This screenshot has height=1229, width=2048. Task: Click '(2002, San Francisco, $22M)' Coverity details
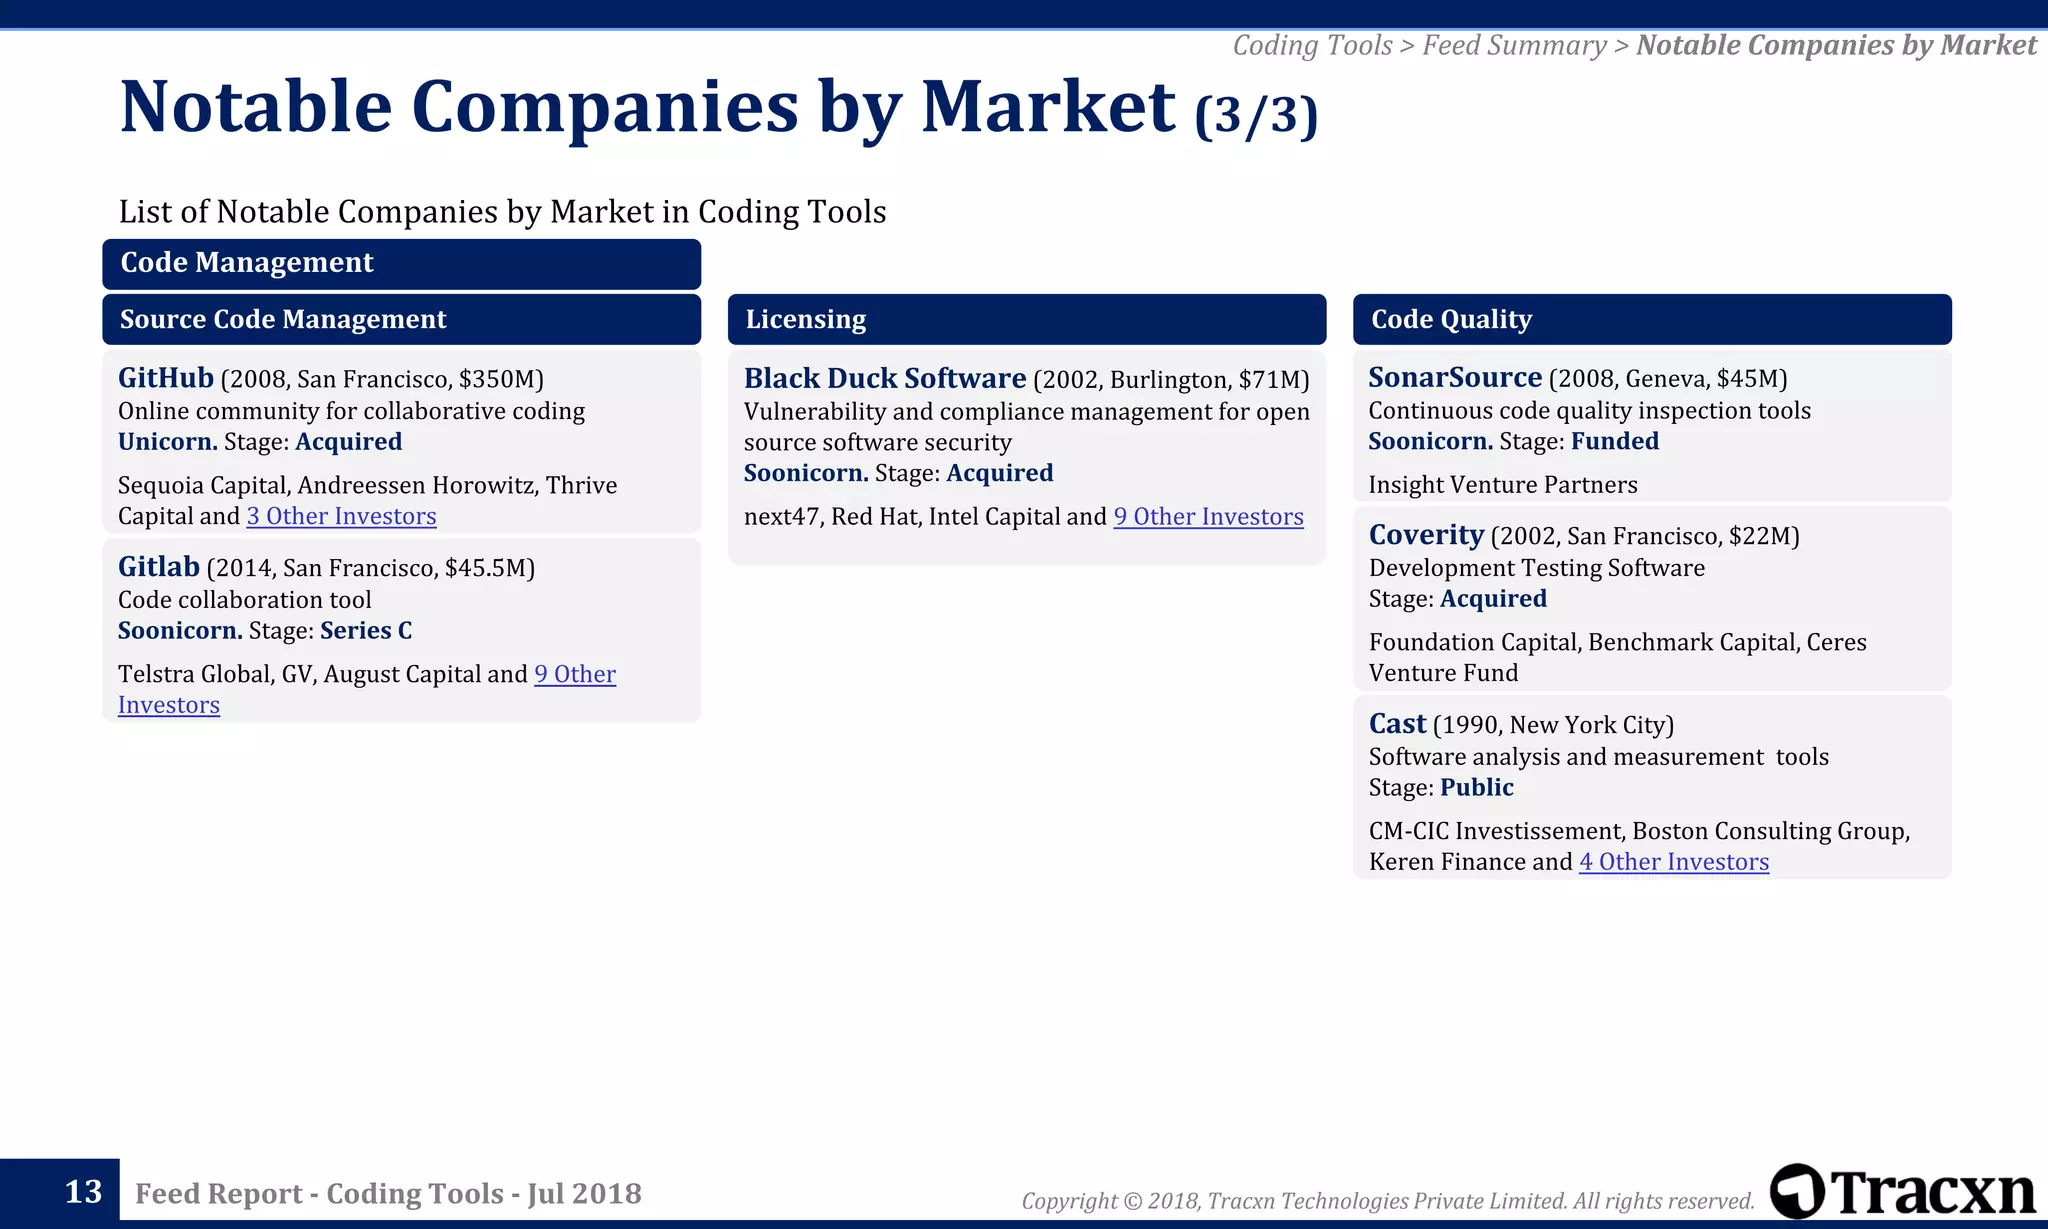(1645, 537)
